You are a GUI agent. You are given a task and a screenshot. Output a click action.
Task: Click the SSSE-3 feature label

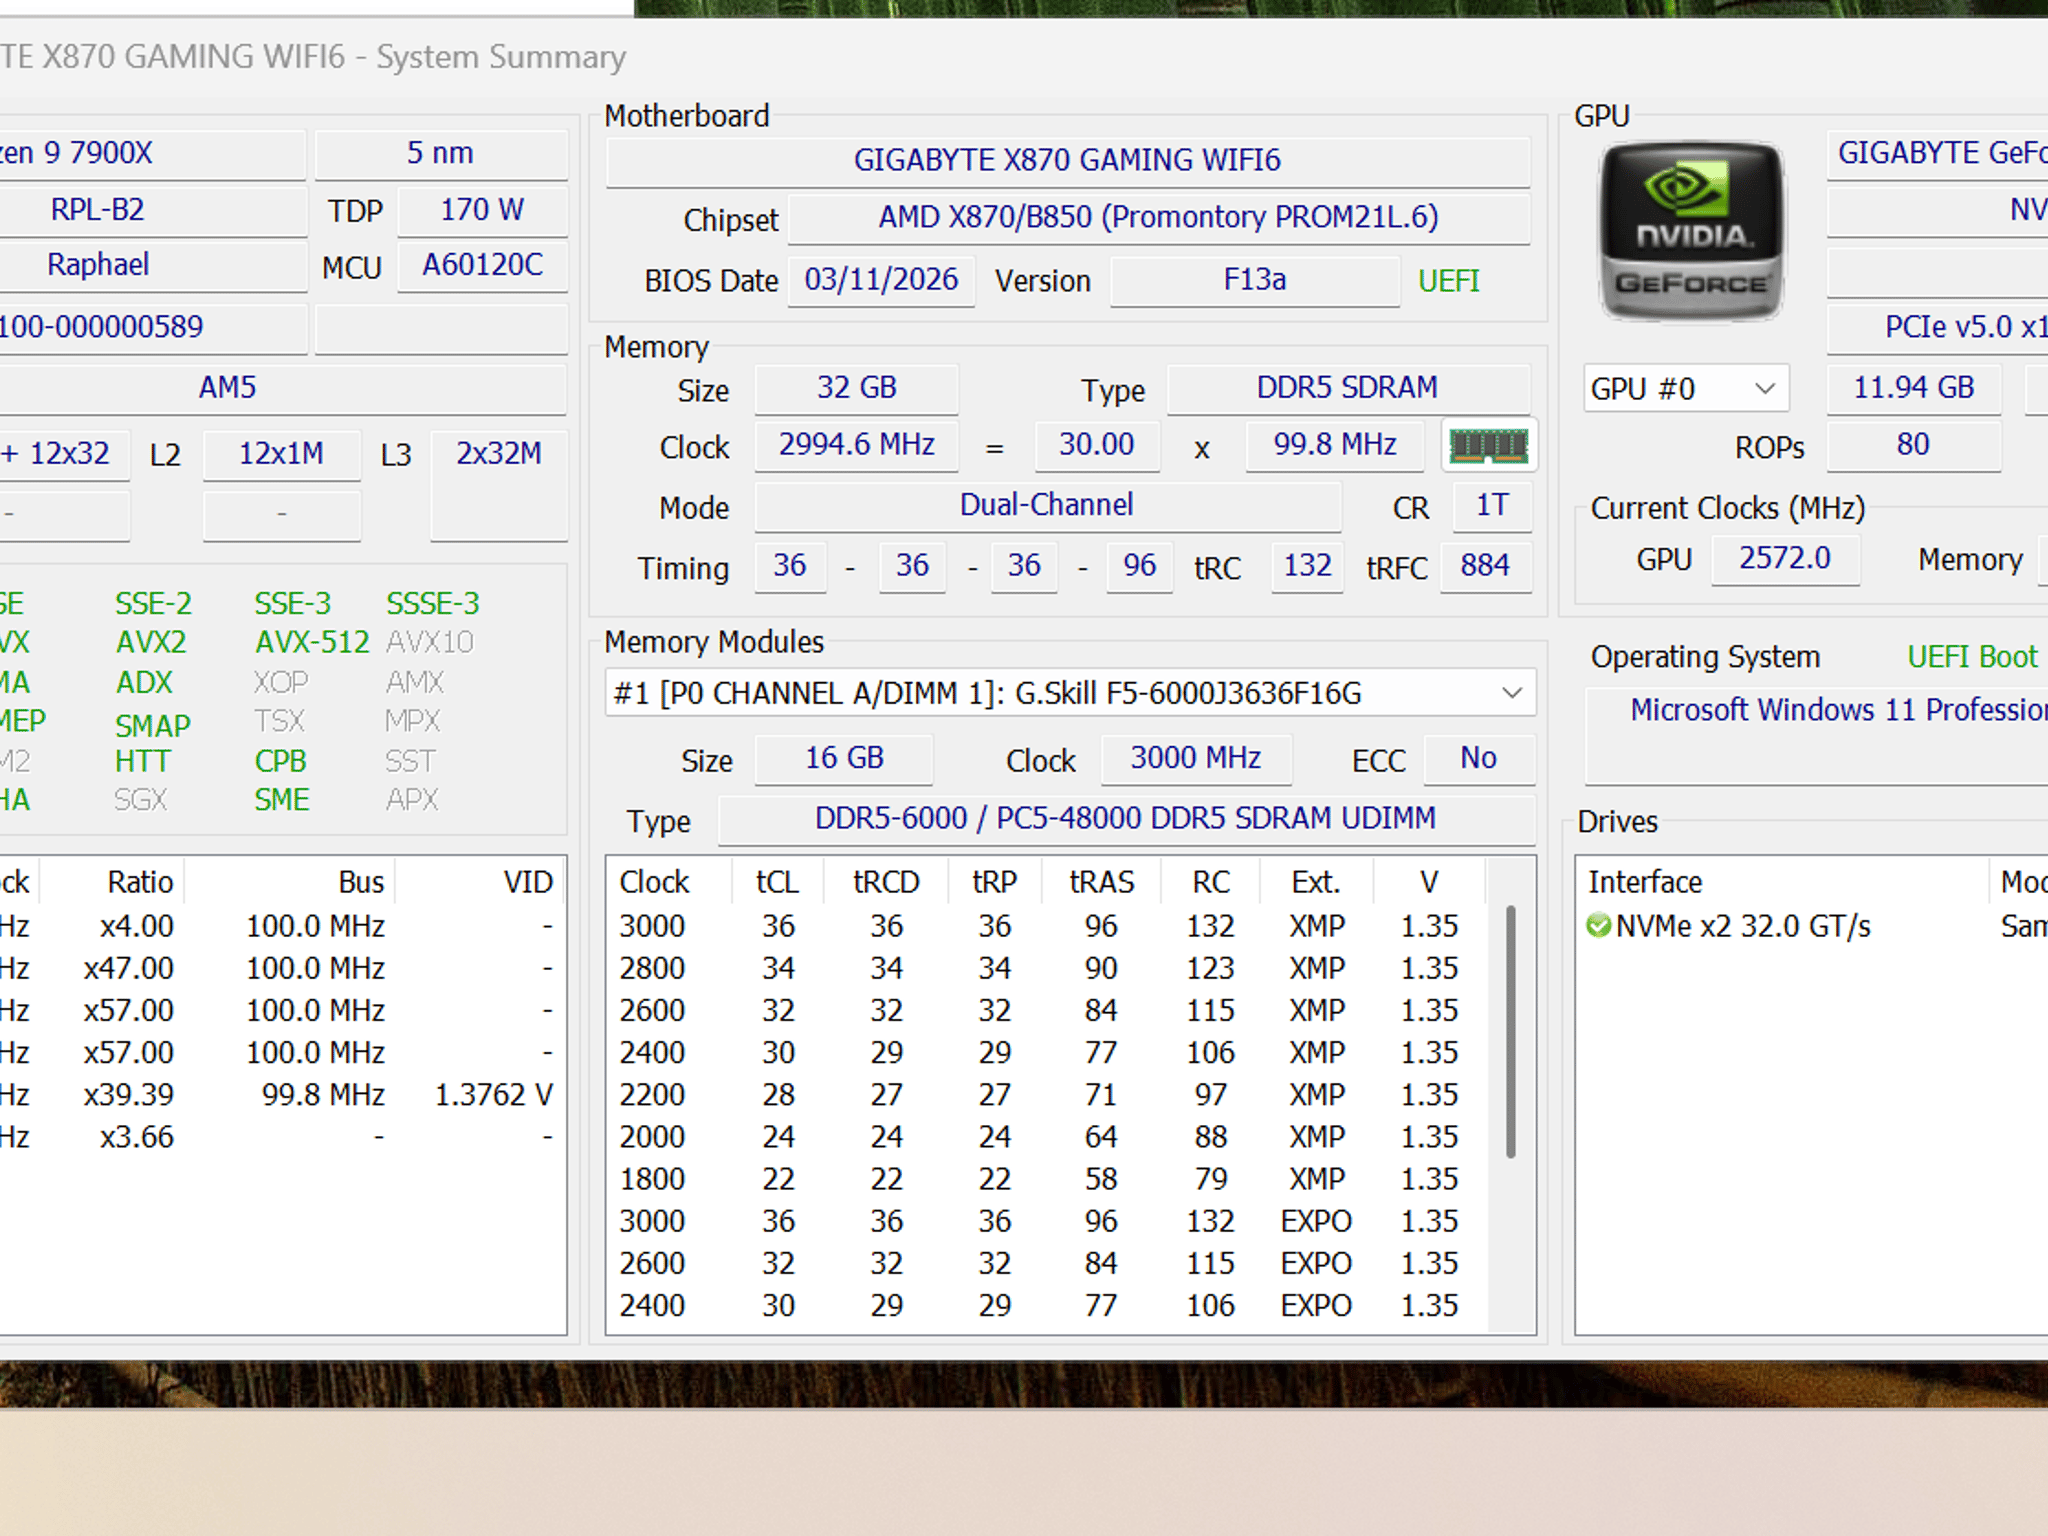(433, 604)
